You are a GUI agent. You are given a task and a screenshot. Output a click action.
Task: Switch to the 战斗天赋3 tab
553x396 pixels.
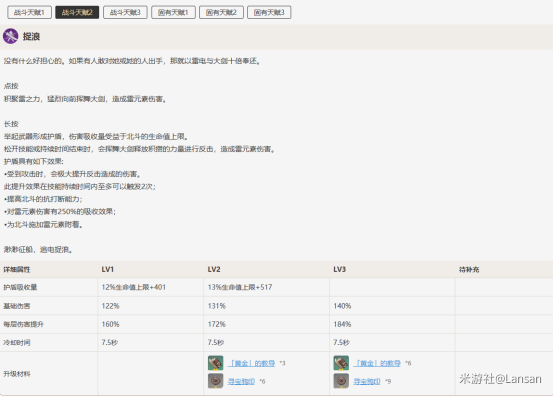(125, 12)
